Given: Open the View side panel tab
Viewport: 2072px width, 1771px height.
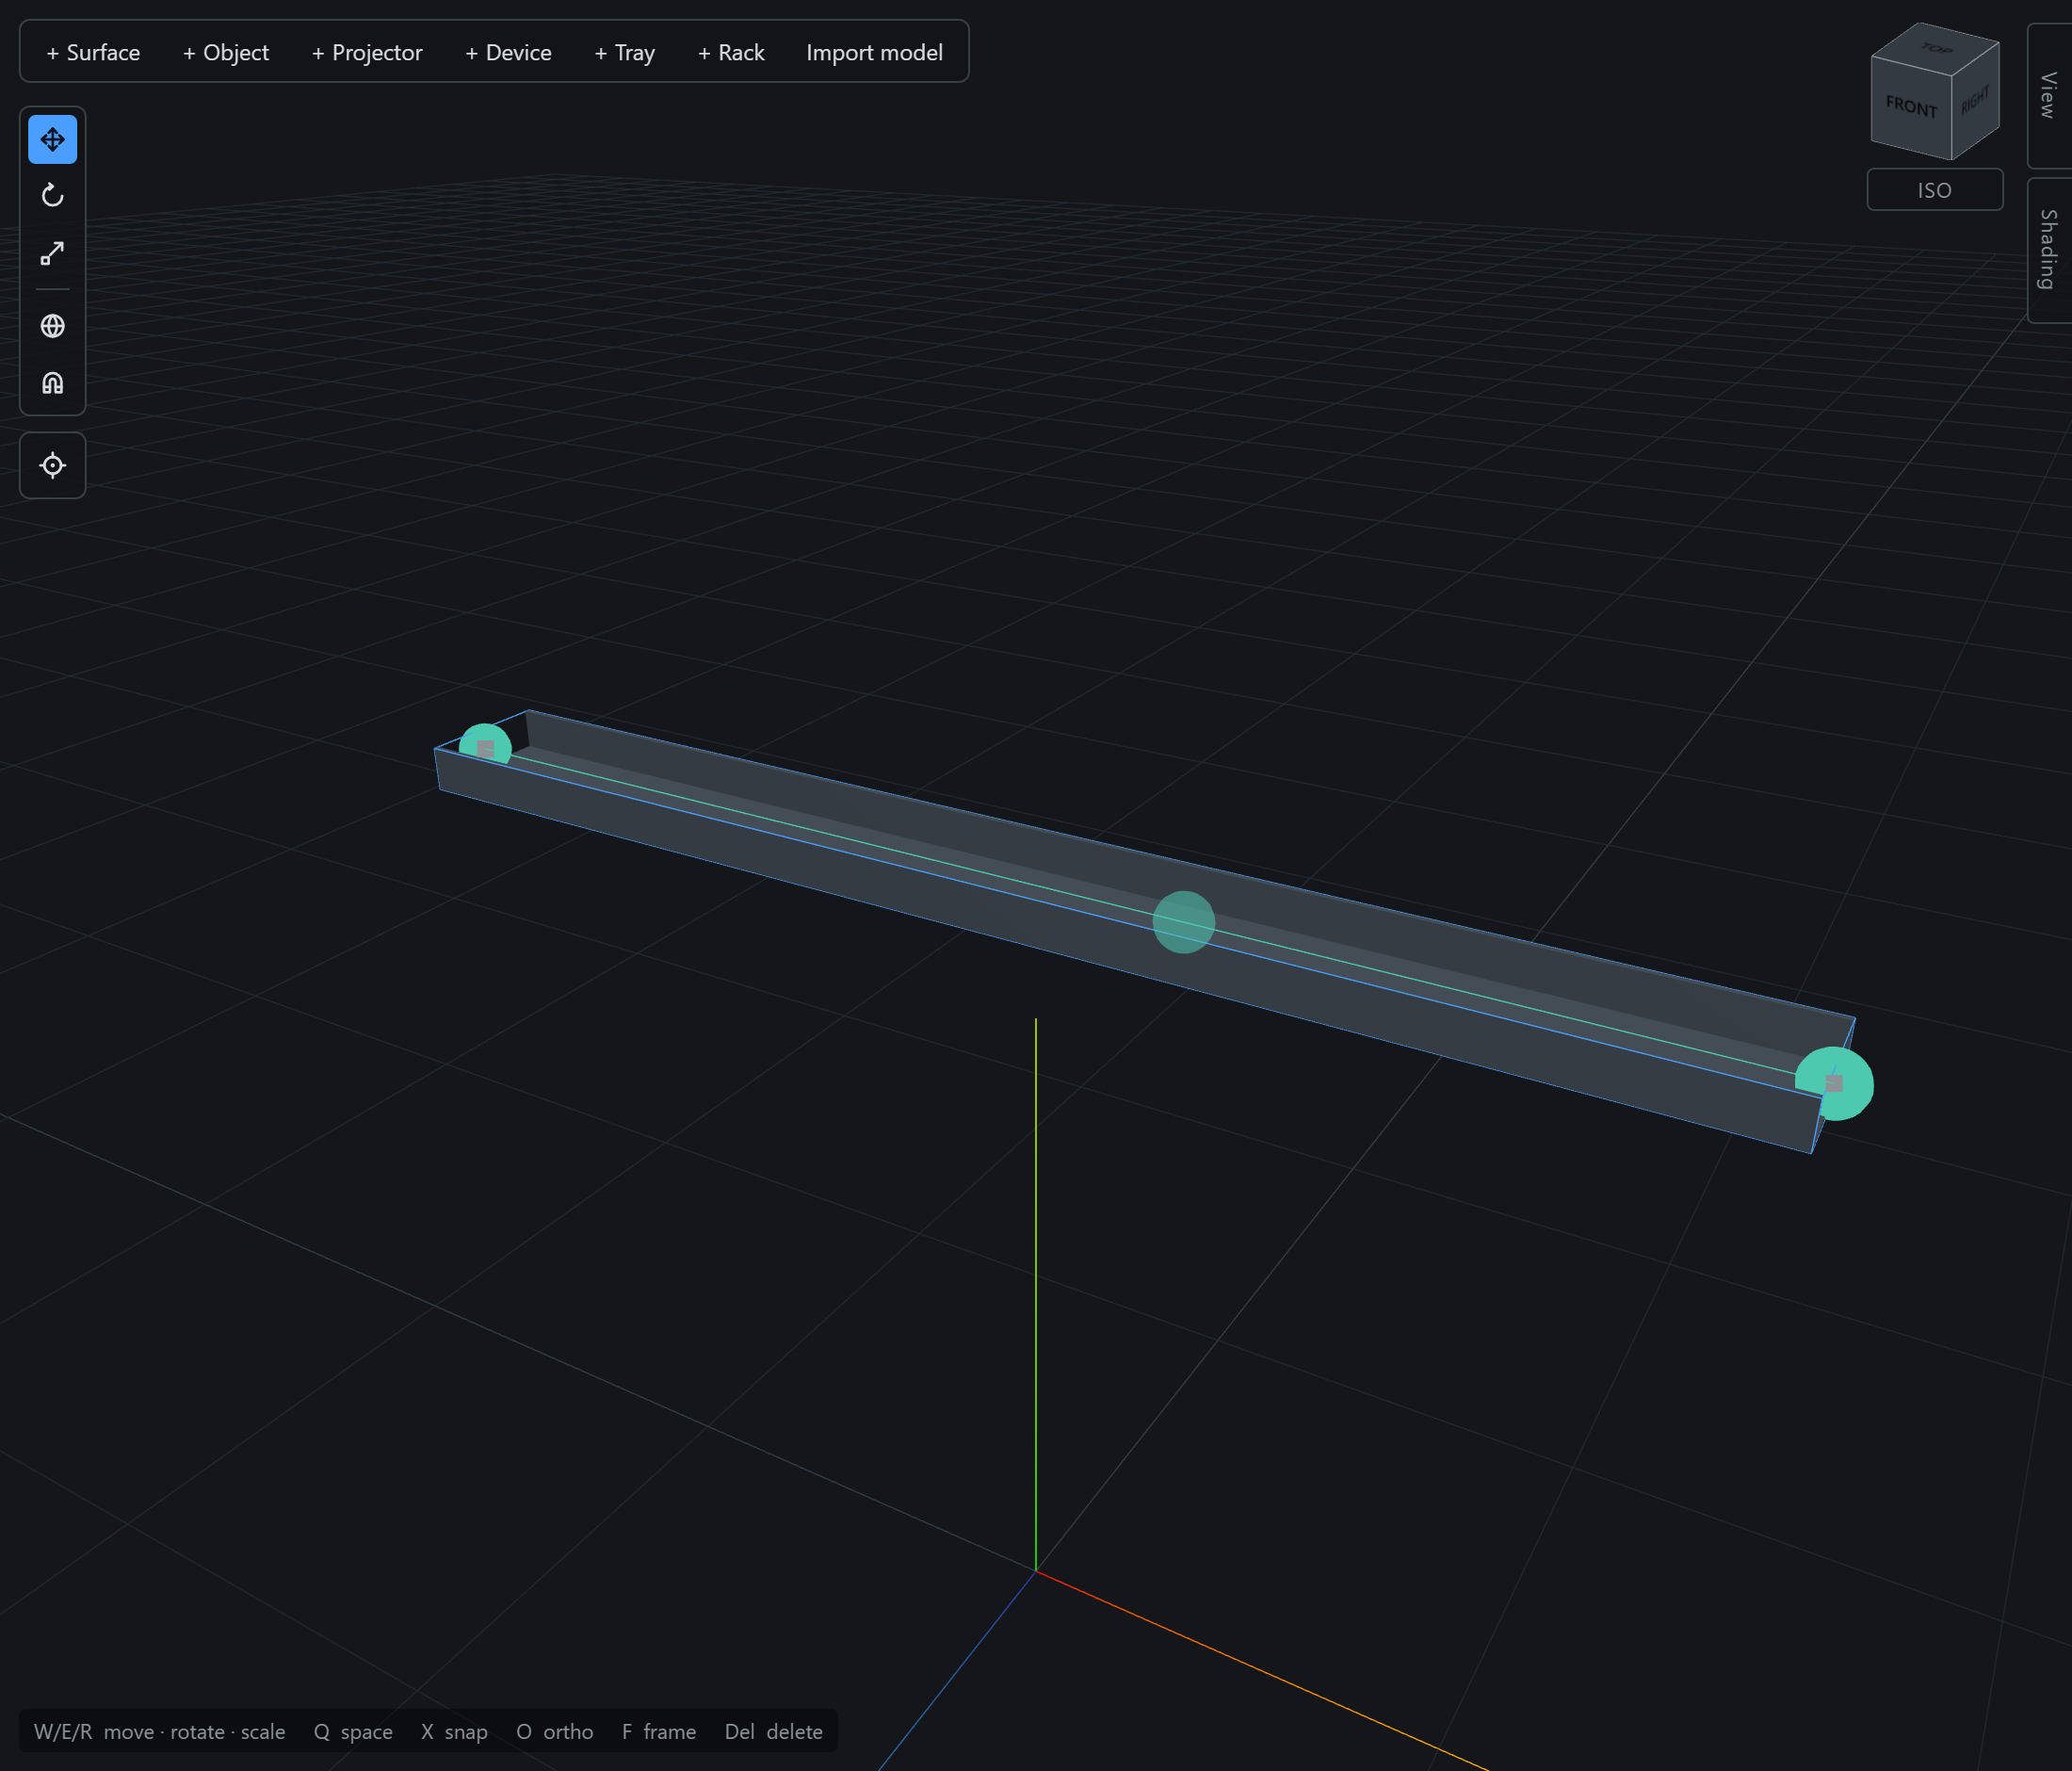Looking at the screenshot, I should click(2049, 95).
